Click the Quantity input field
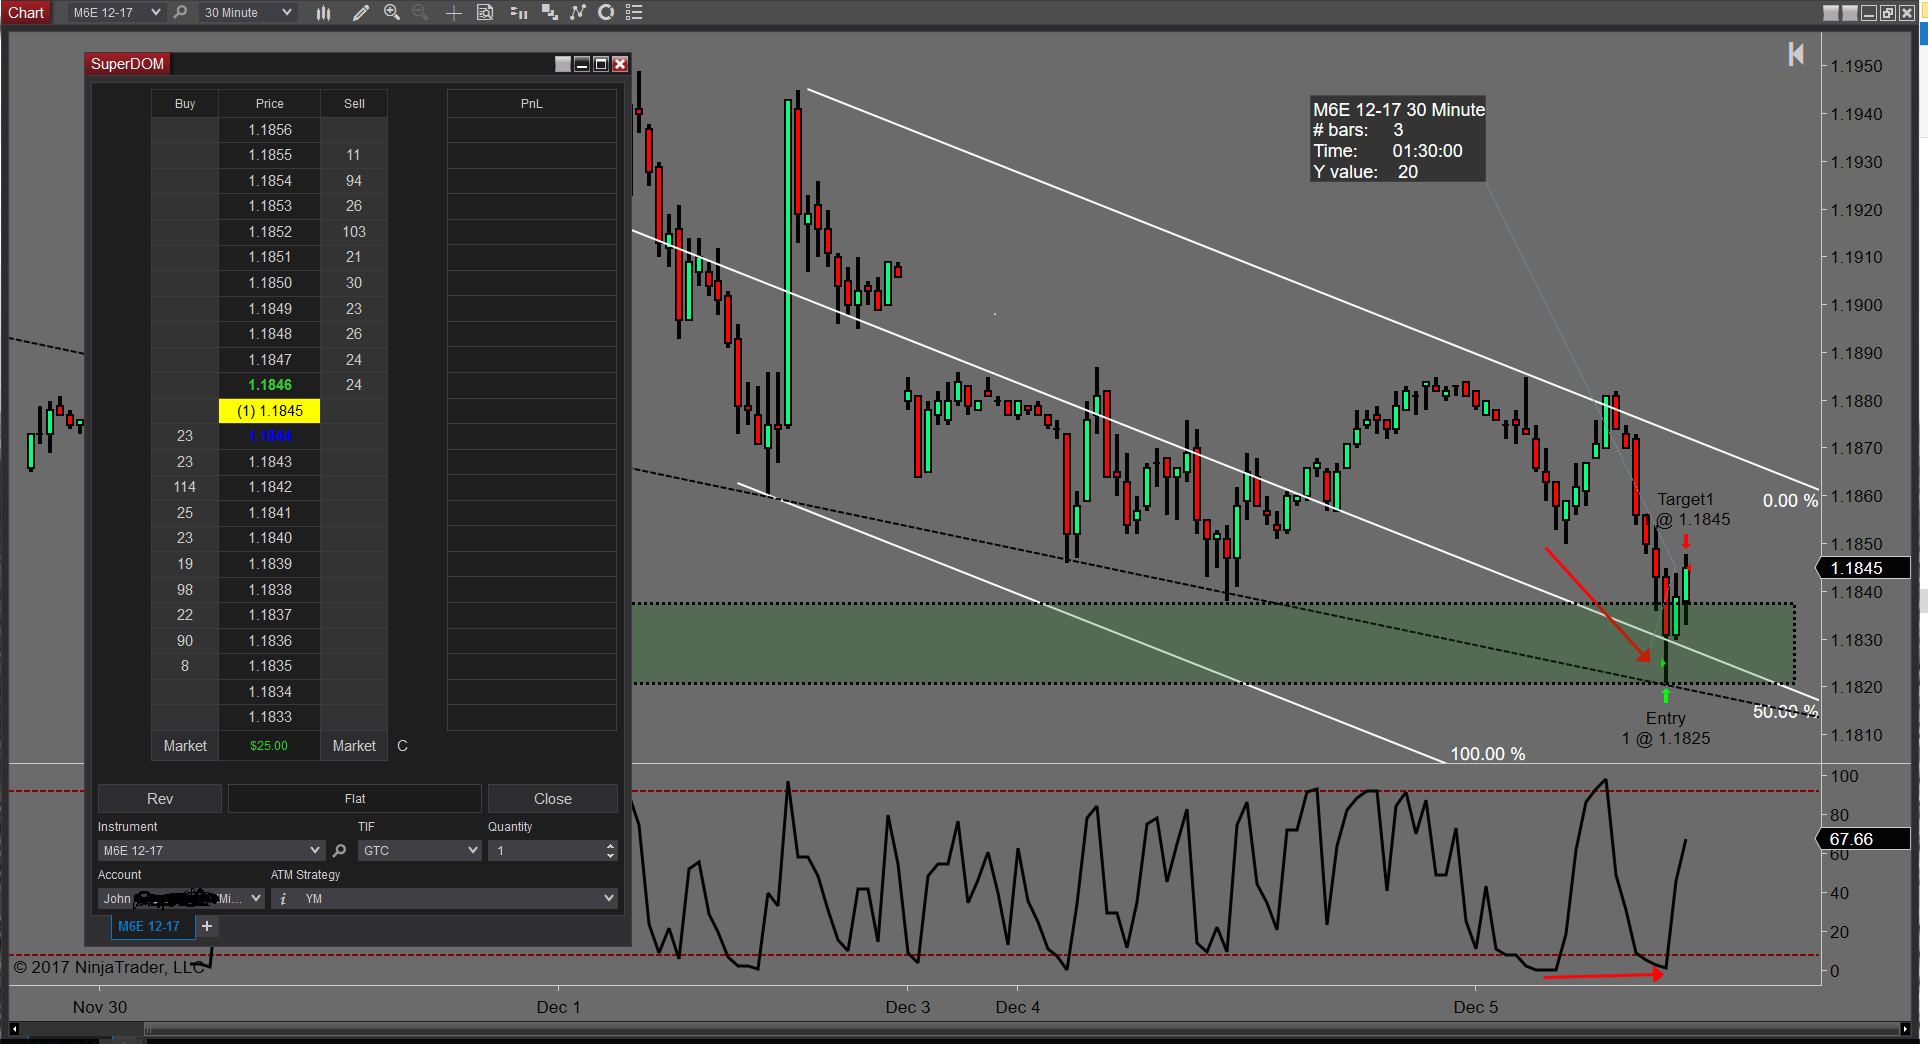The image size is (1928, 1044). pos(546,850)
